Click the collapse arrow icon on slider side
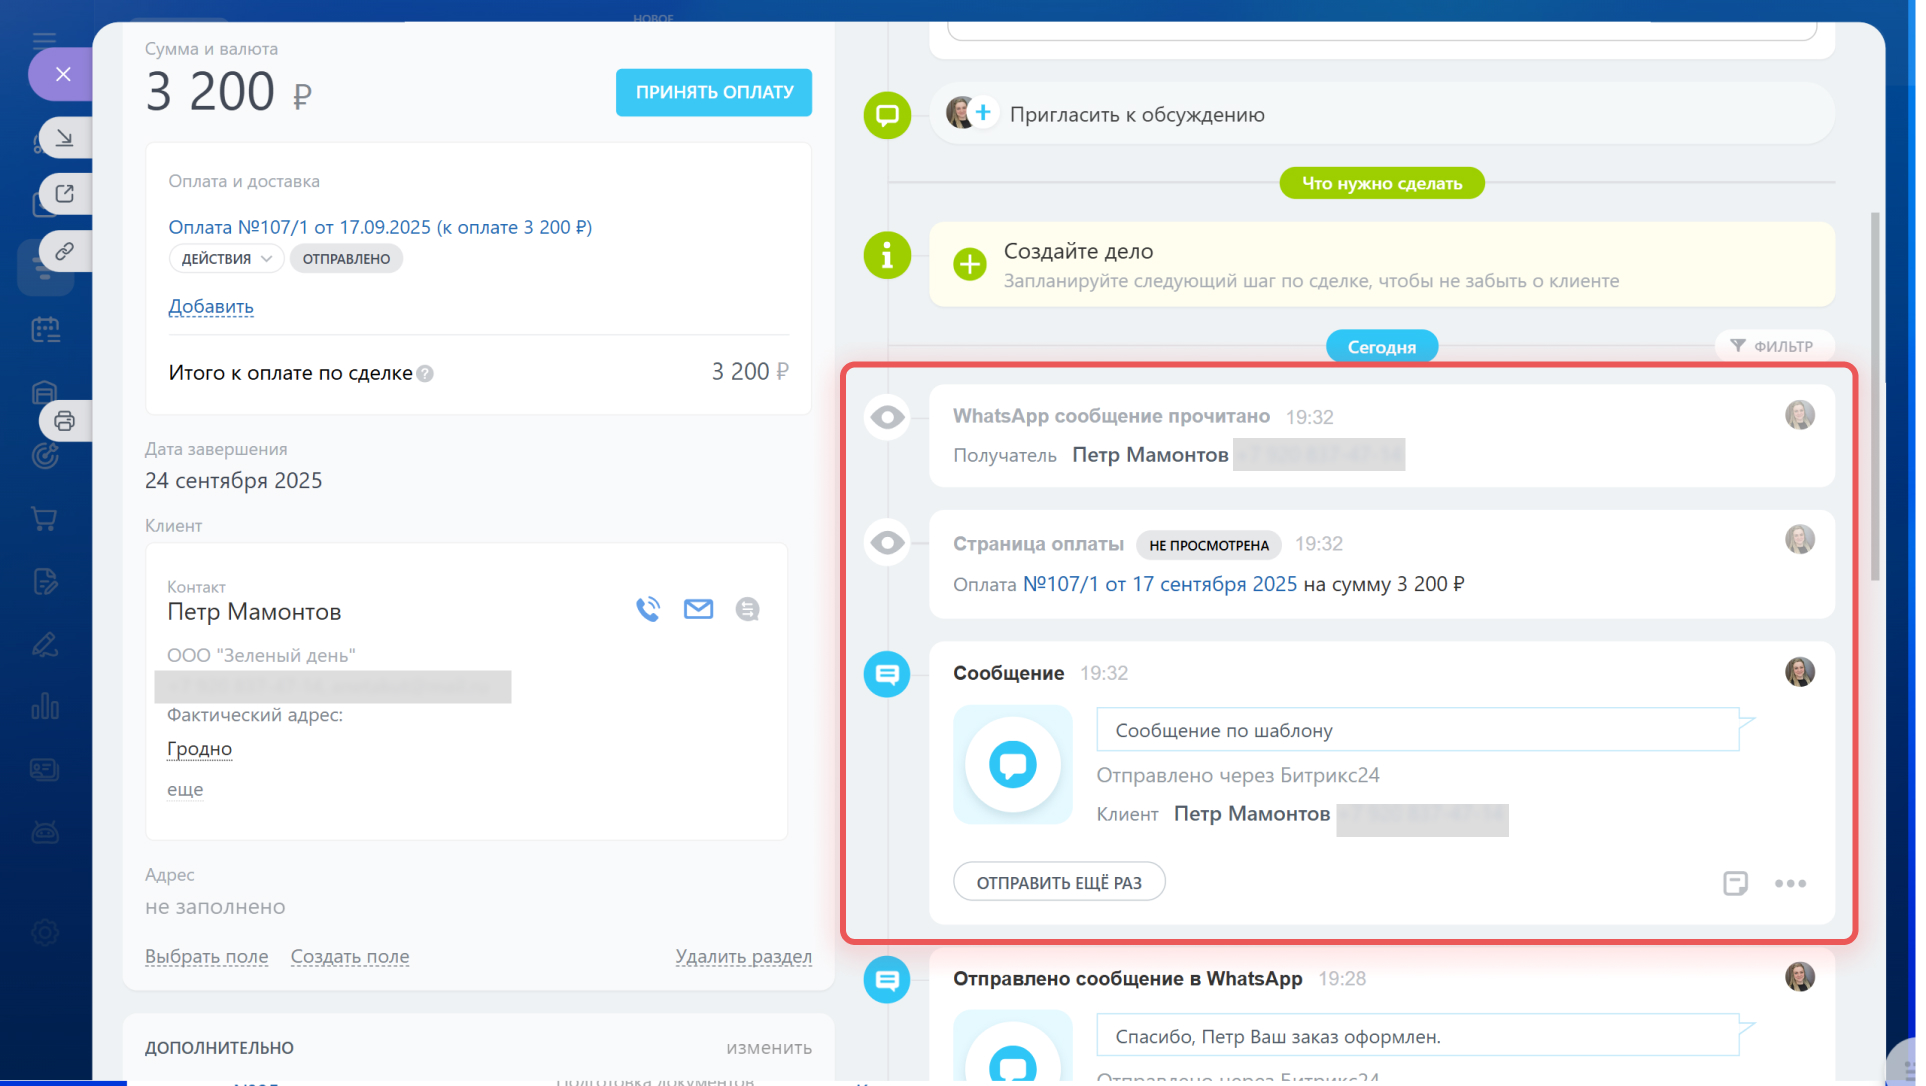This screenshot has height=1086, width=1926. [65, 137]
